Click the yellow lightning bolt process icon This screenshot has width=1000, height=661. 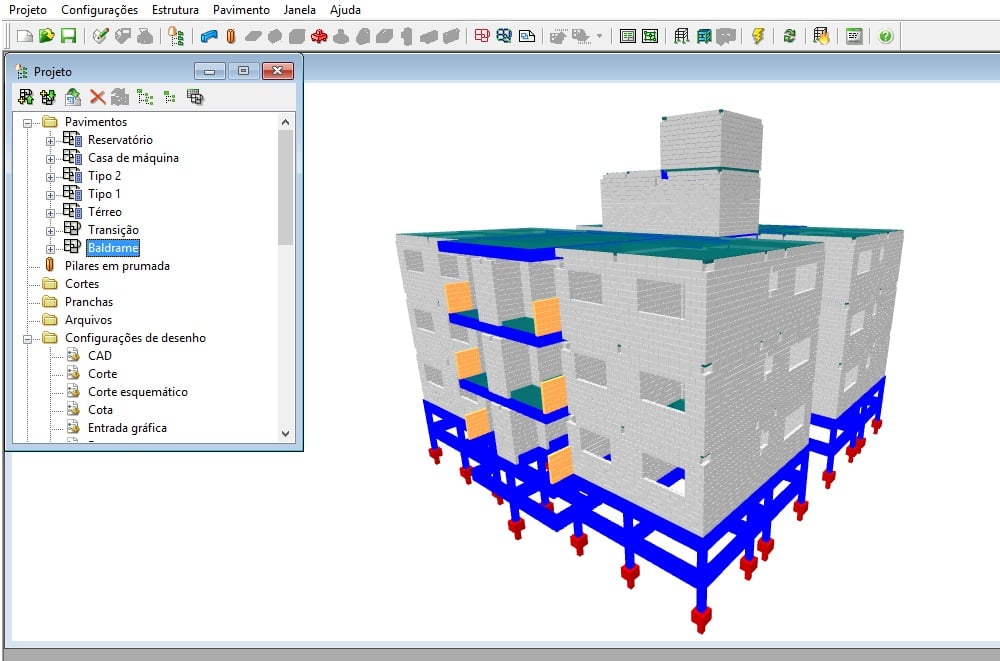coord(758,36)
